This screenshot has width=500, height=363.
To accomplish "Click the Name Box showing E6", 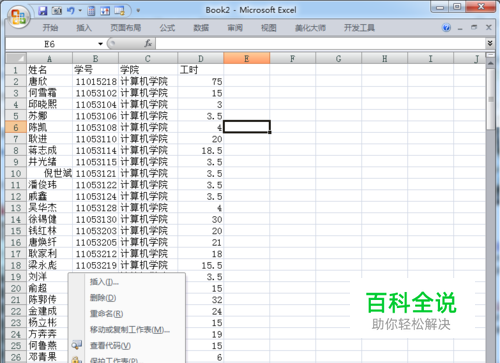I will coord(50,44).
